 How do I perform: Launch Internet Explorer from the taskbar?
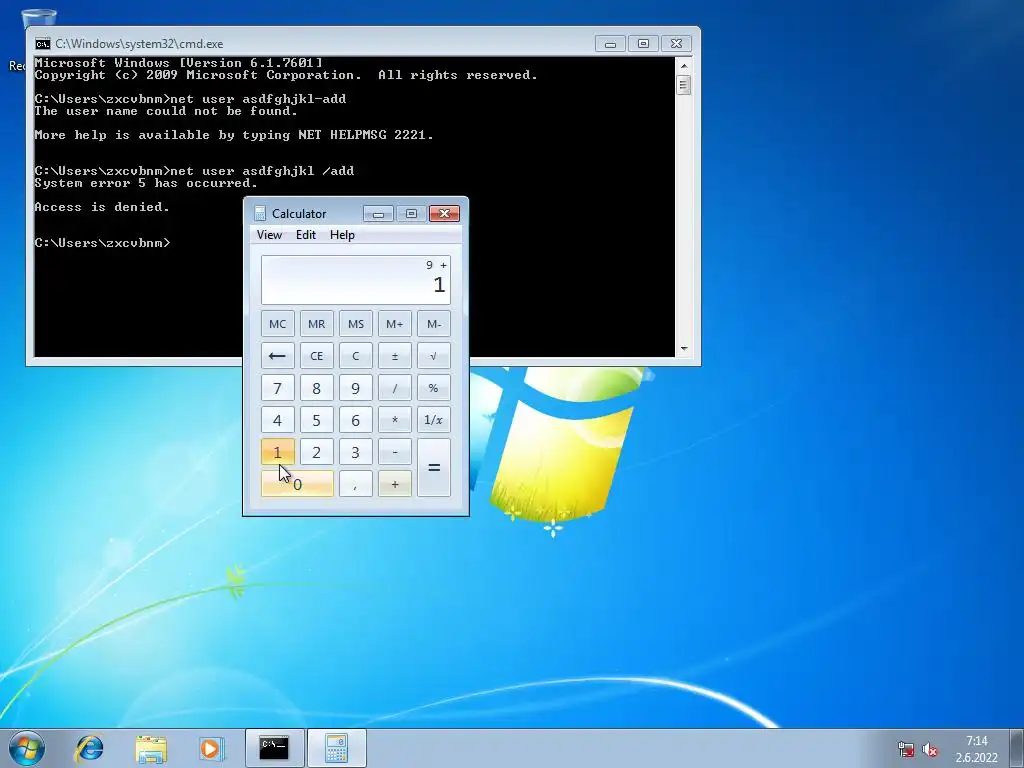click(x=89, y=748)
